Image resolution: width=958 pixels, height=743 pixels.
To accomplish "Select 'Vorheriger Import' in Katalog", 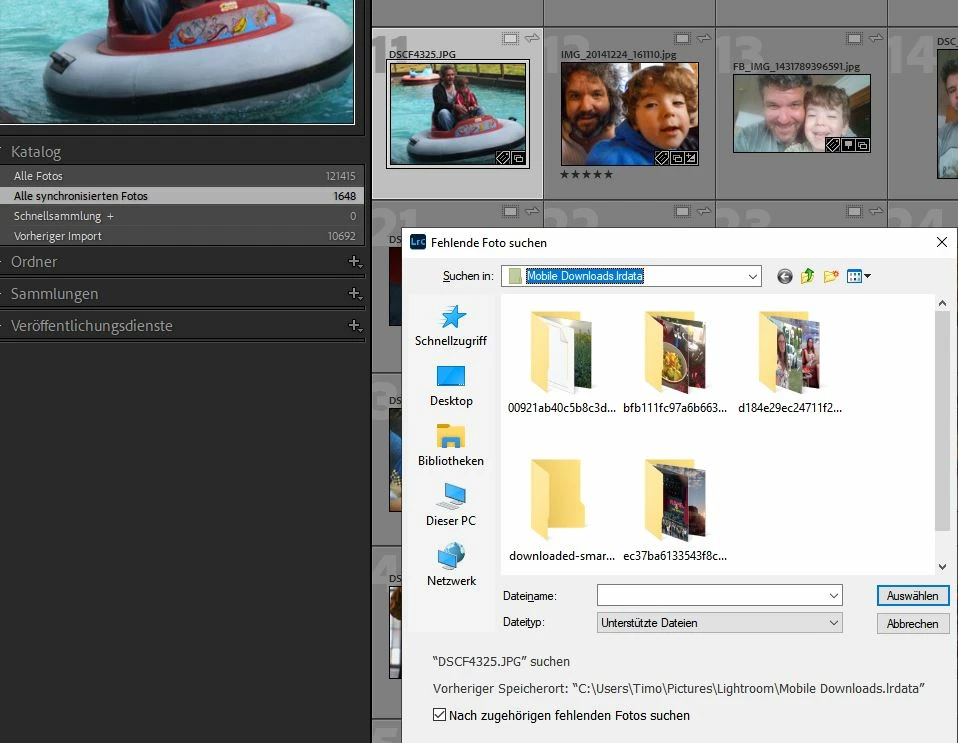I will pyautogui.click(x=182, y=236).
